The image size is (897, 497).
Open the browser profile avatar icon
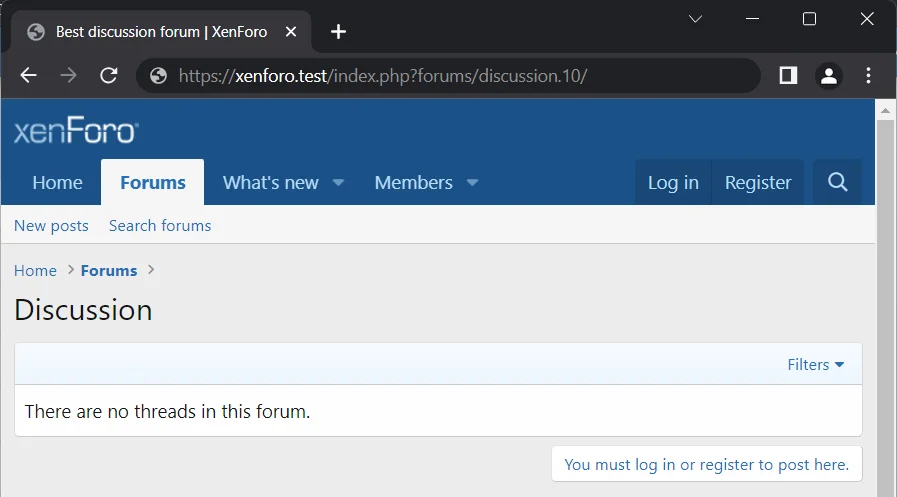(828, 76)
